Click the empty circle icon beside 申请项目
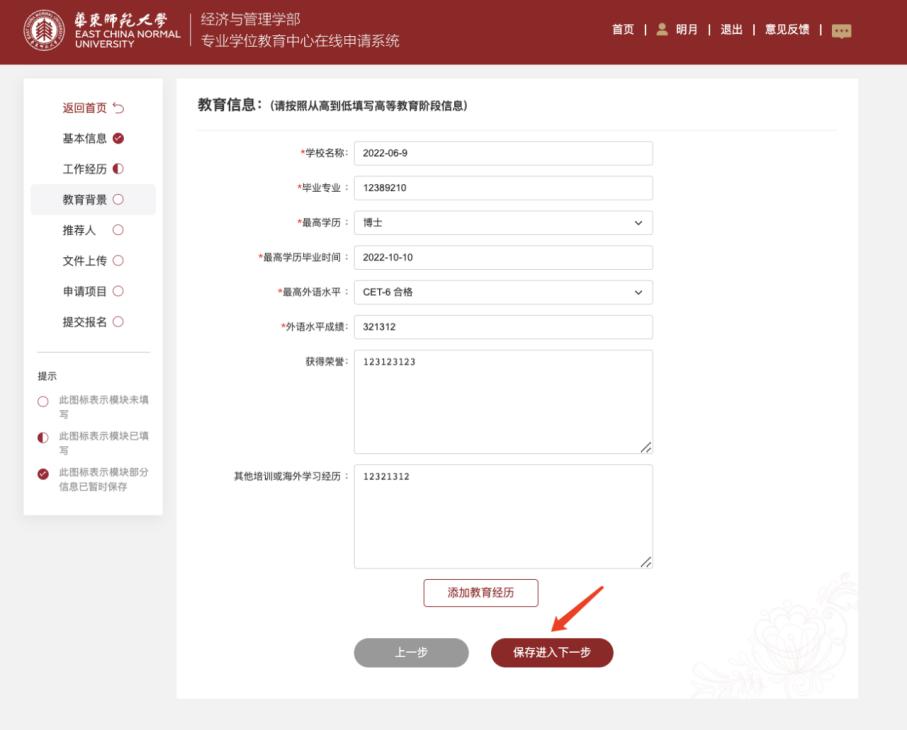Screen dimensions: 907x730 pos(119,291)
